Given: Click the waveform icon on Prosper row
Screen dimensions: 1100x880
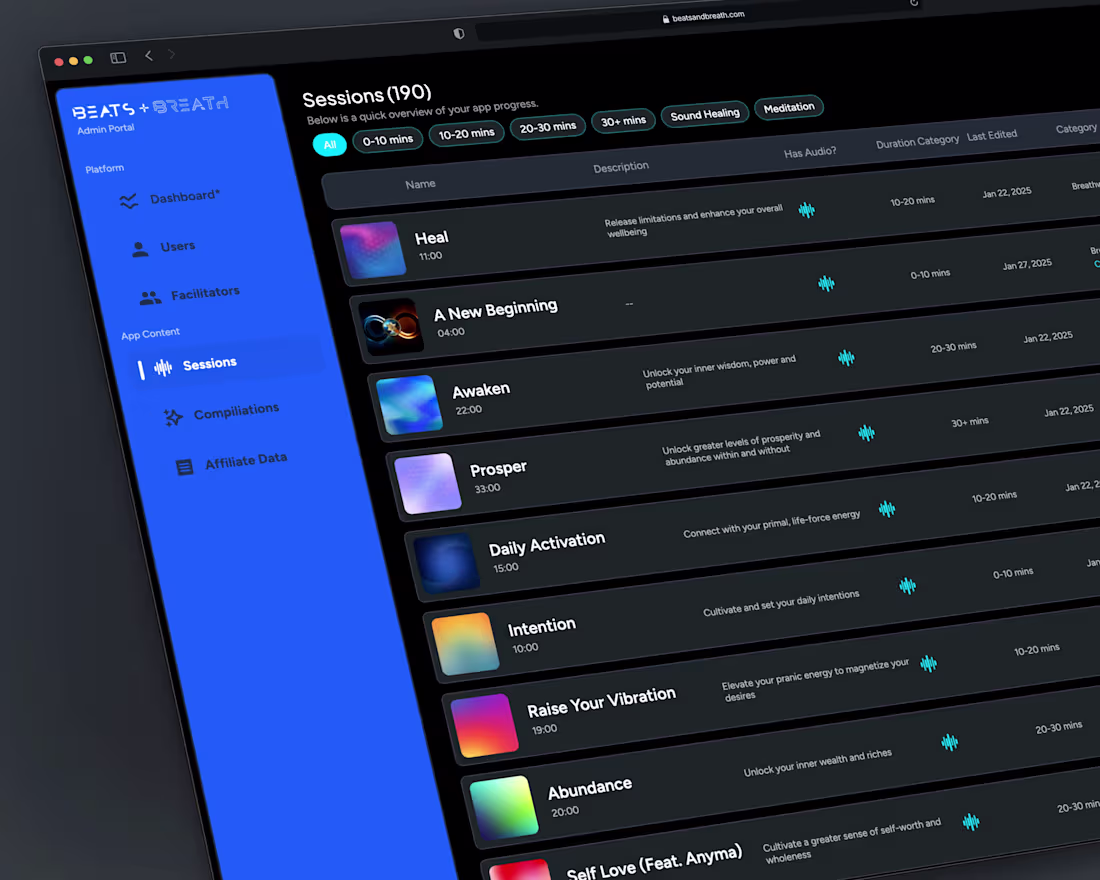Looking at the screenshot, I should [x=867, y=433].
